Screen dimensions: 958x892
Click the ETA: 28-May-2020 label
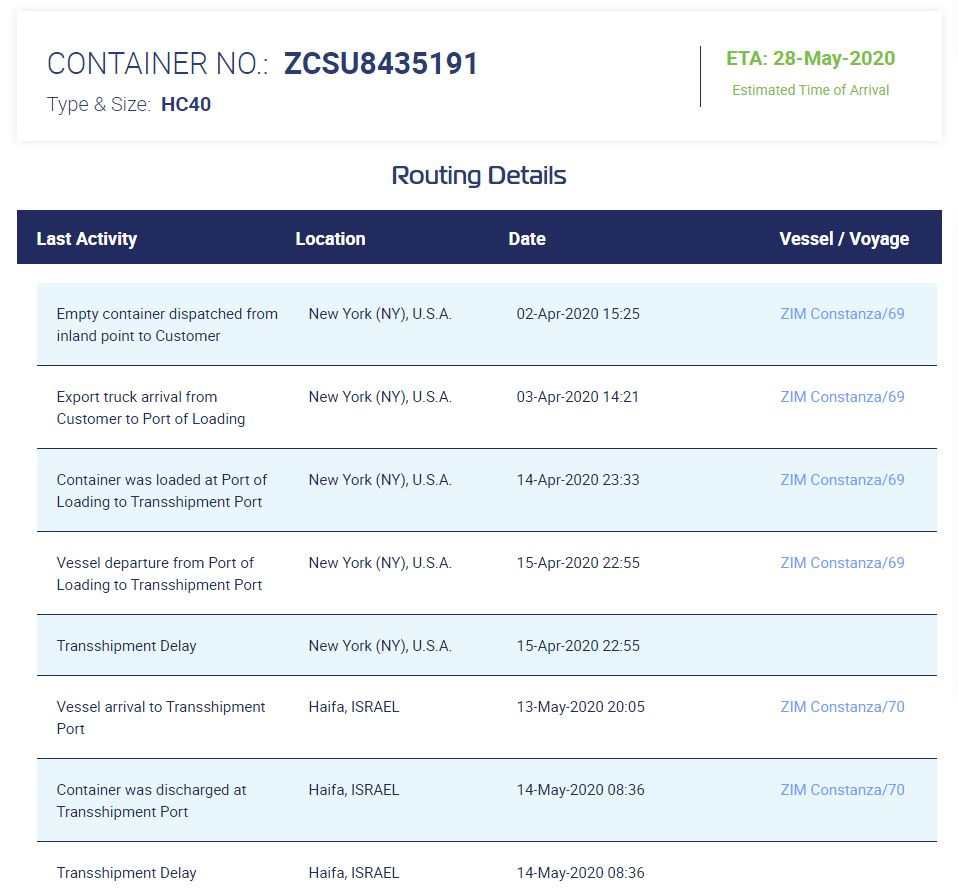(x=810, y=58)
